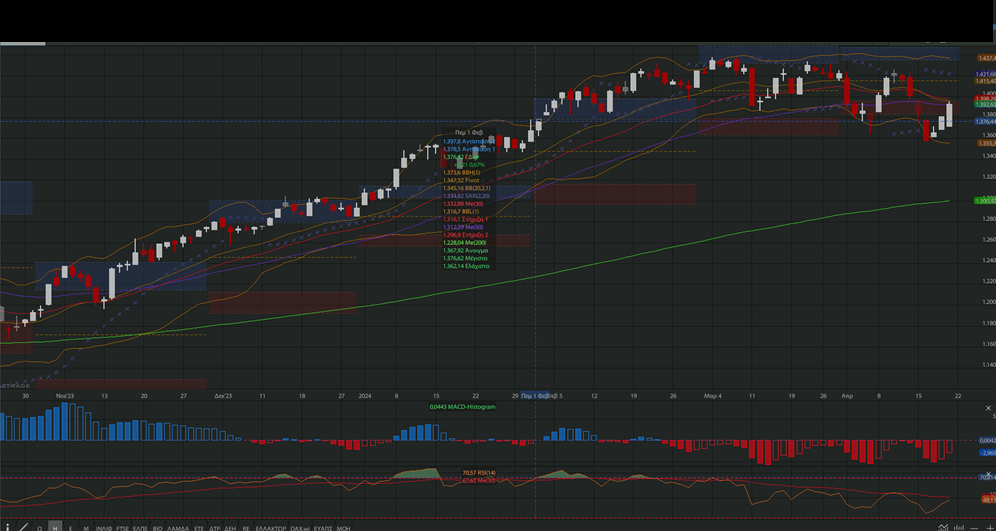Zoom in with the plus icon
996x531 pixels.
coord(990,527)
